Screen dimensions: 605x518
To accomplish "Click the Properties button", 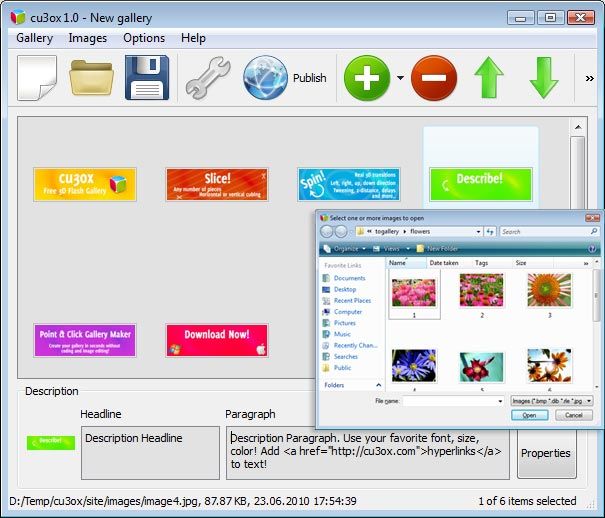I will click(546, 453).
